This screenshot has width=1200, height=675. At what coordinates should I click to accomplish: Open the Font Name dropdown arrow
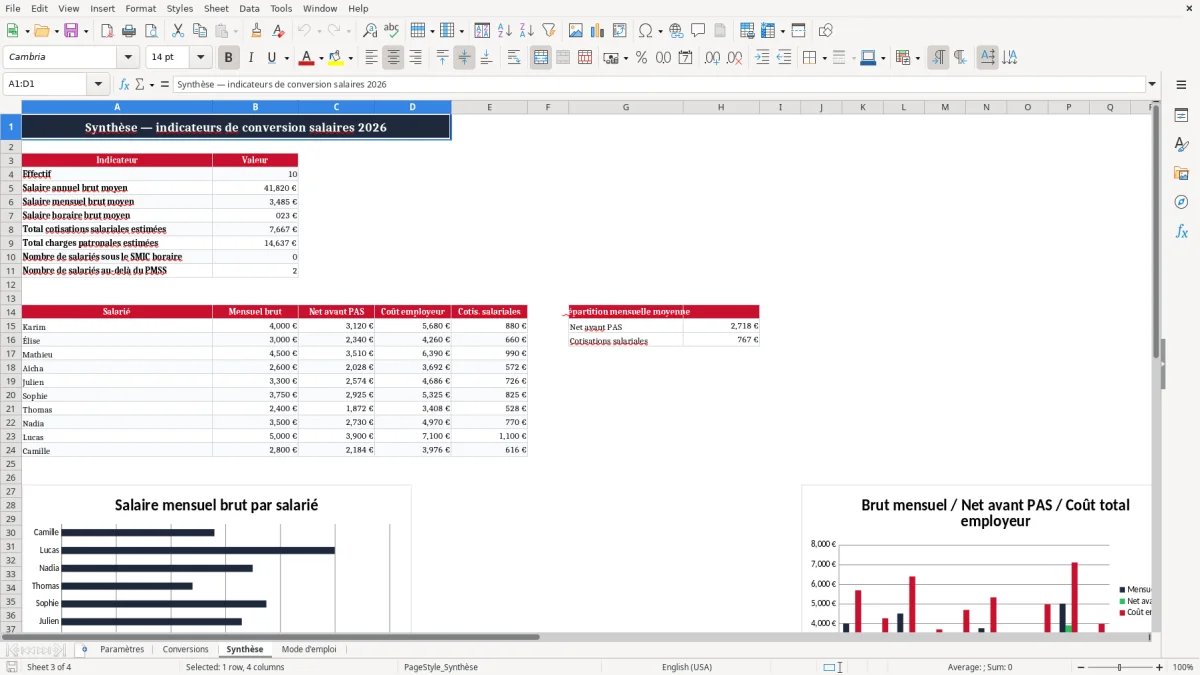click(128, 58)
